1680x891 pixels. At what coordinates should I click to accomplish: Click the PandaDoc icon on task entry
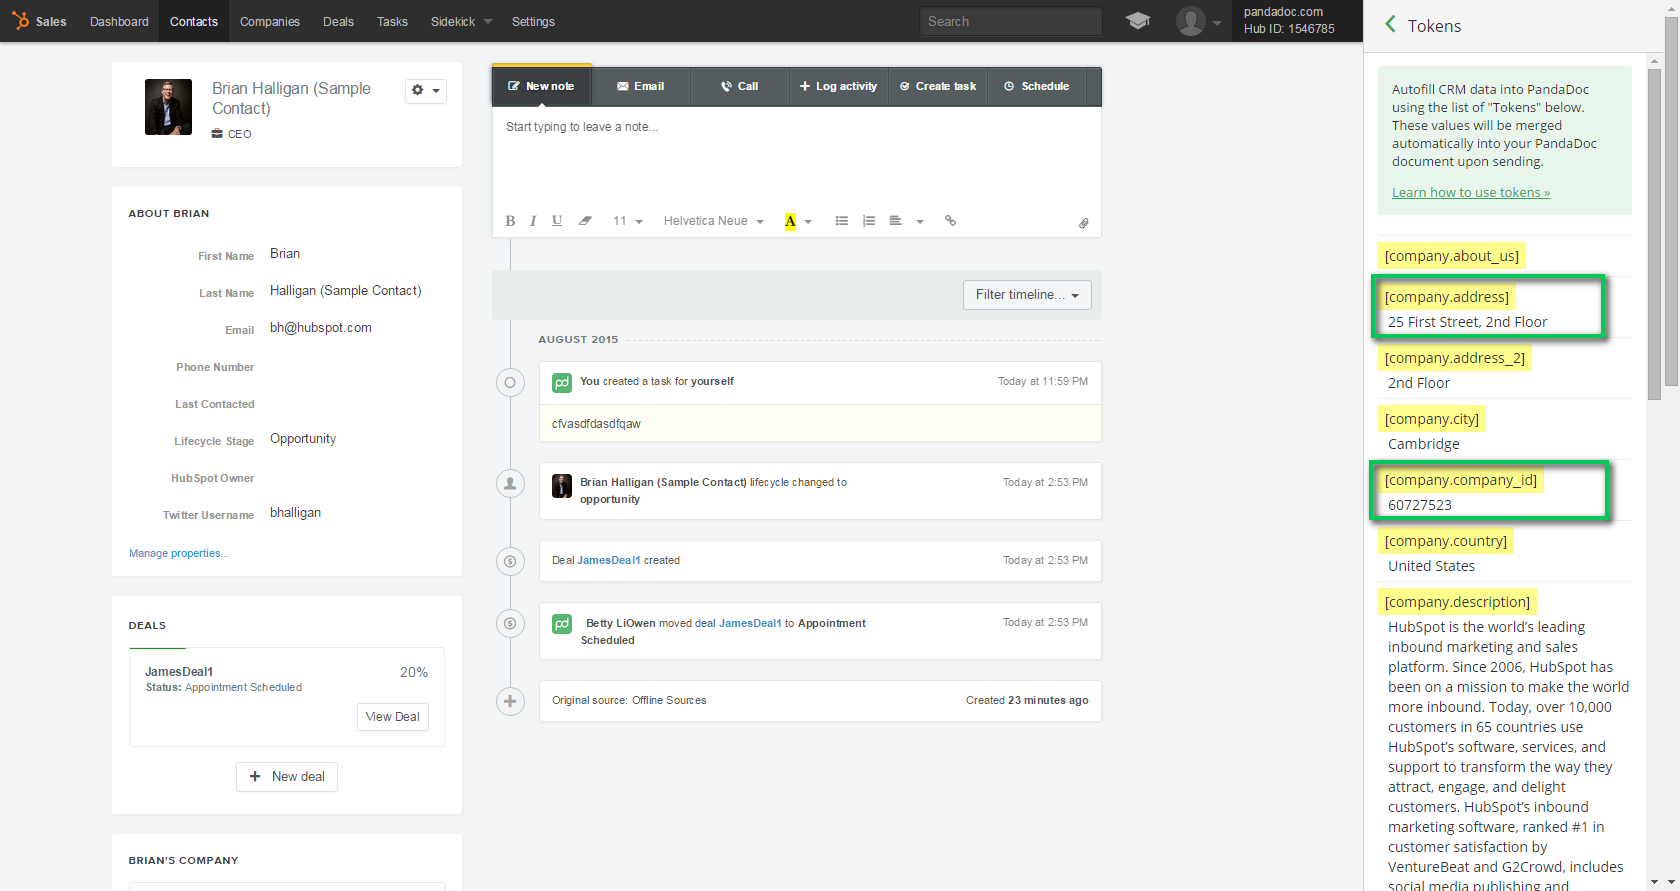(562, 382)
